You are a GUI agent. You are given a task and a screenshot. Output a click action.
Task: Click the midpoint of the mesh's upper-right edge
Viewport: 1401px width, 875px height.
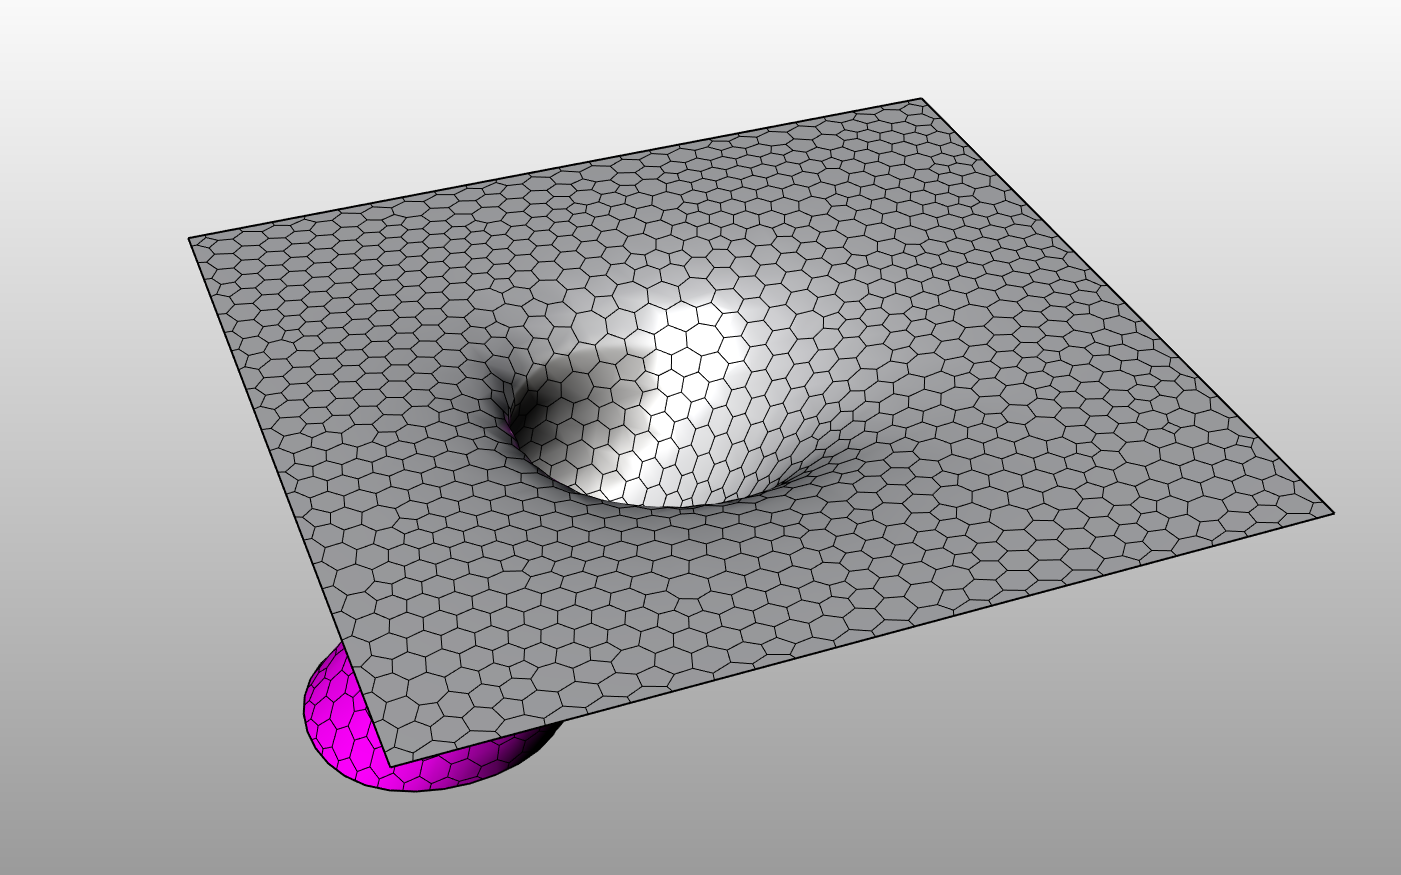click(1127, 305)
